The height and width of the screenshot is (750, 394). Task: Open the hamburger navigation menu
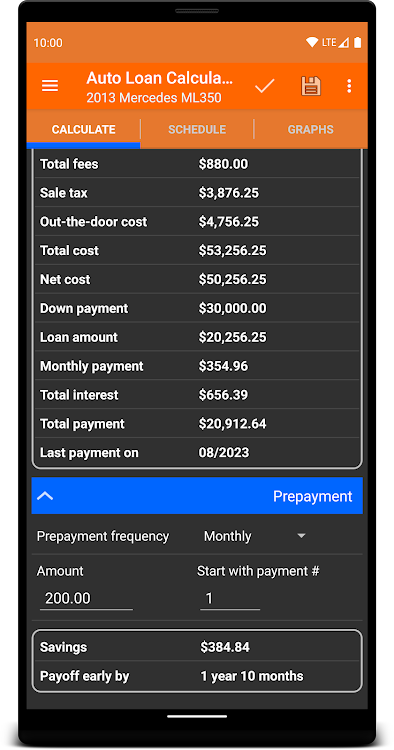click(50, 86)
